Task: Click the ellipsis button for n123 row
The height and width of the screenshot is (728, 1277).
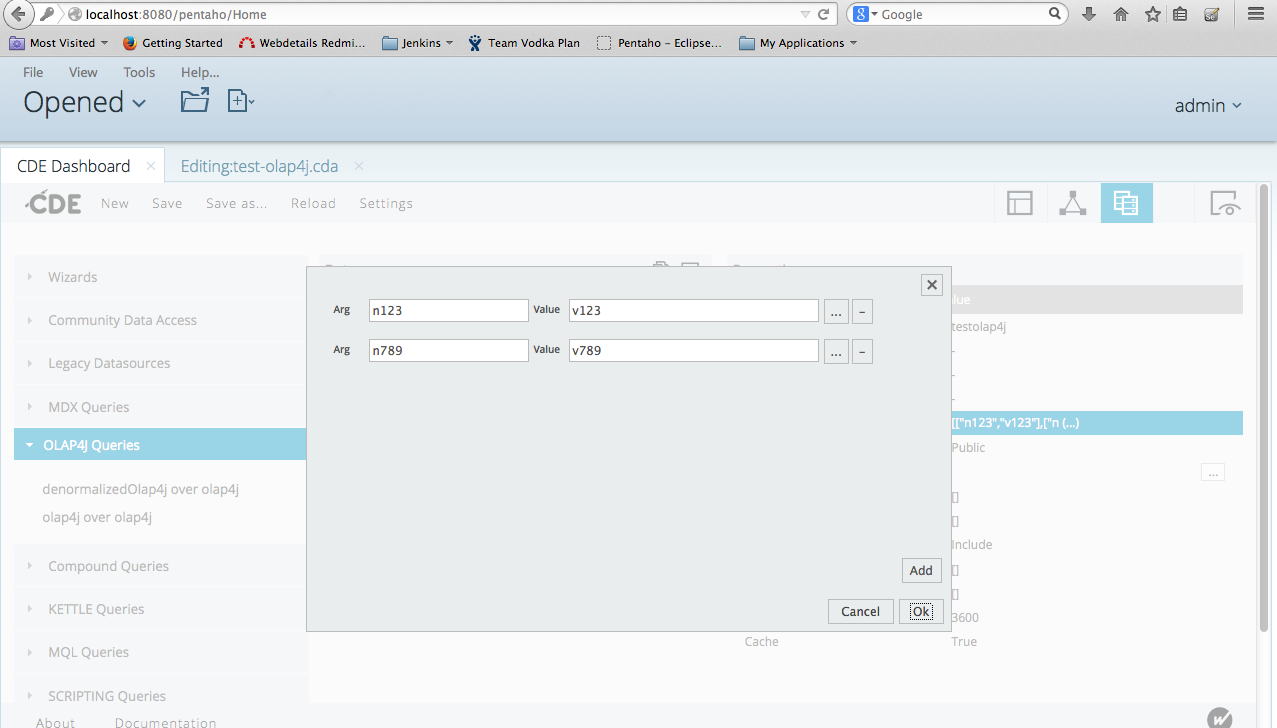Action: pos(836,311)
